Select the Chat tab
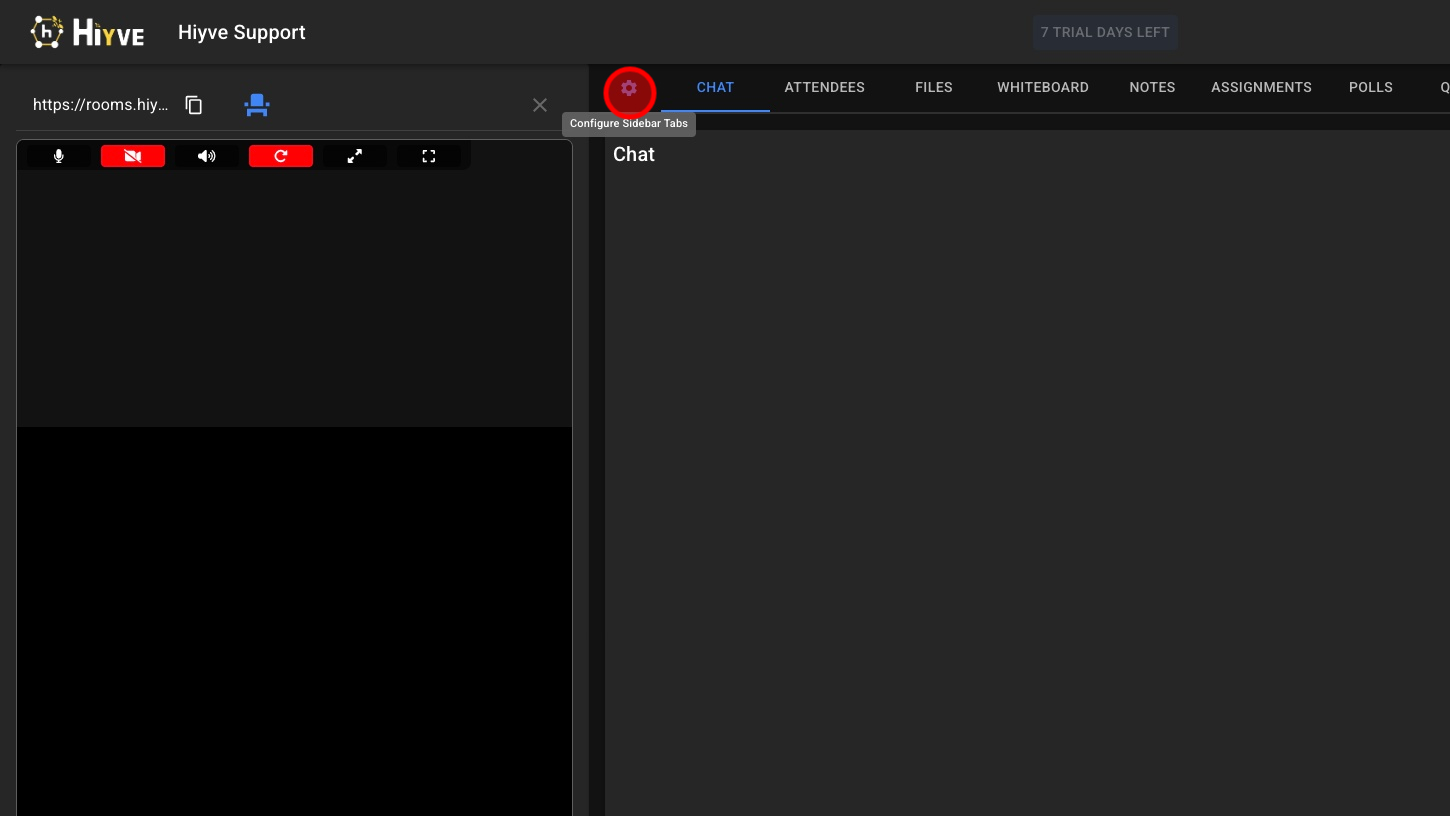Viewport: 1450px width, 816px height. click(715, 88)
